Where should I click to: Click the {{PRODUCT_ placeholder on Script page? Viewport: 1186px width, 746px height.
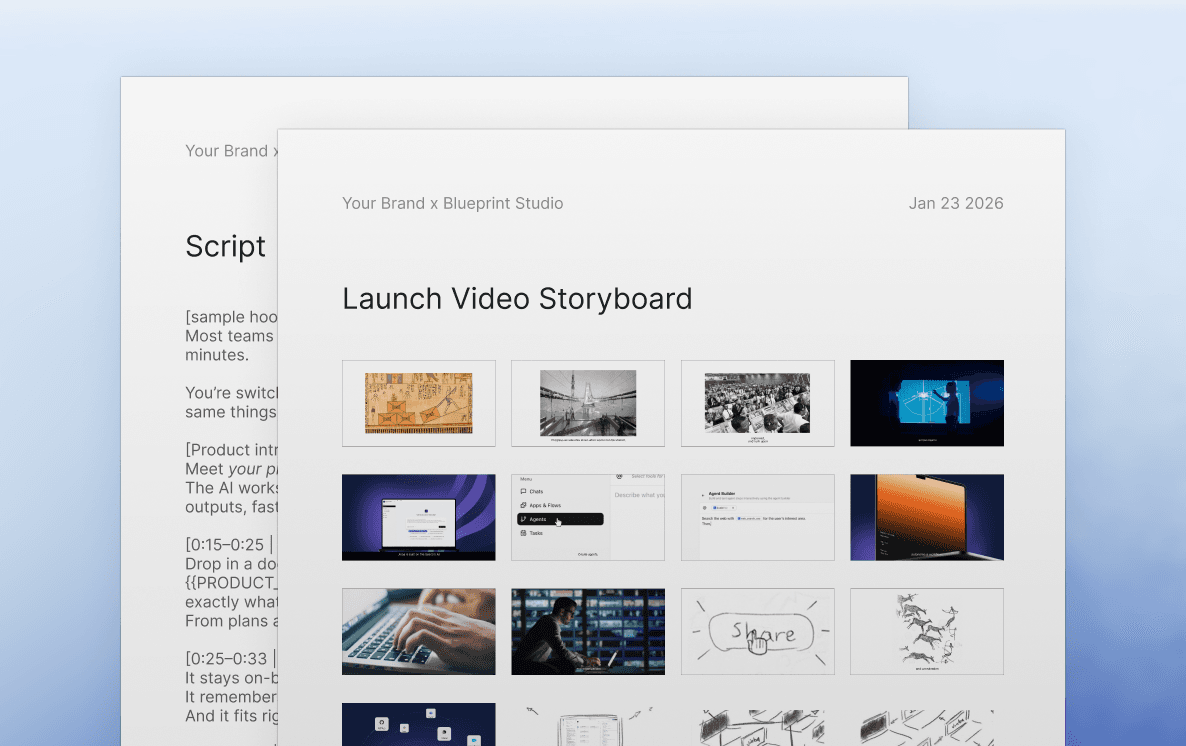click(x=231, y=583)
